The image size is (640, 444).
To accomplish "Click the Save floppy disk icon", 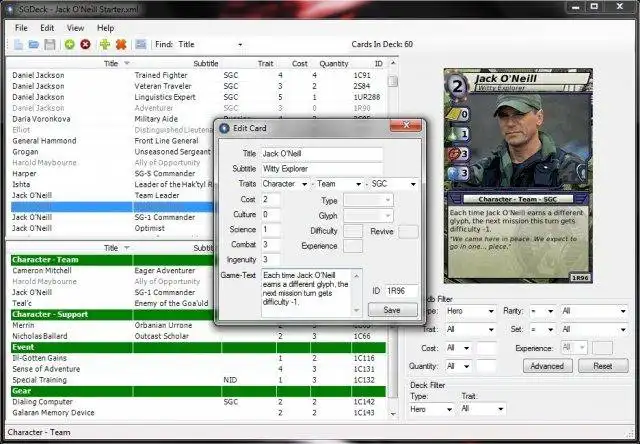I will tap(50, 44).
